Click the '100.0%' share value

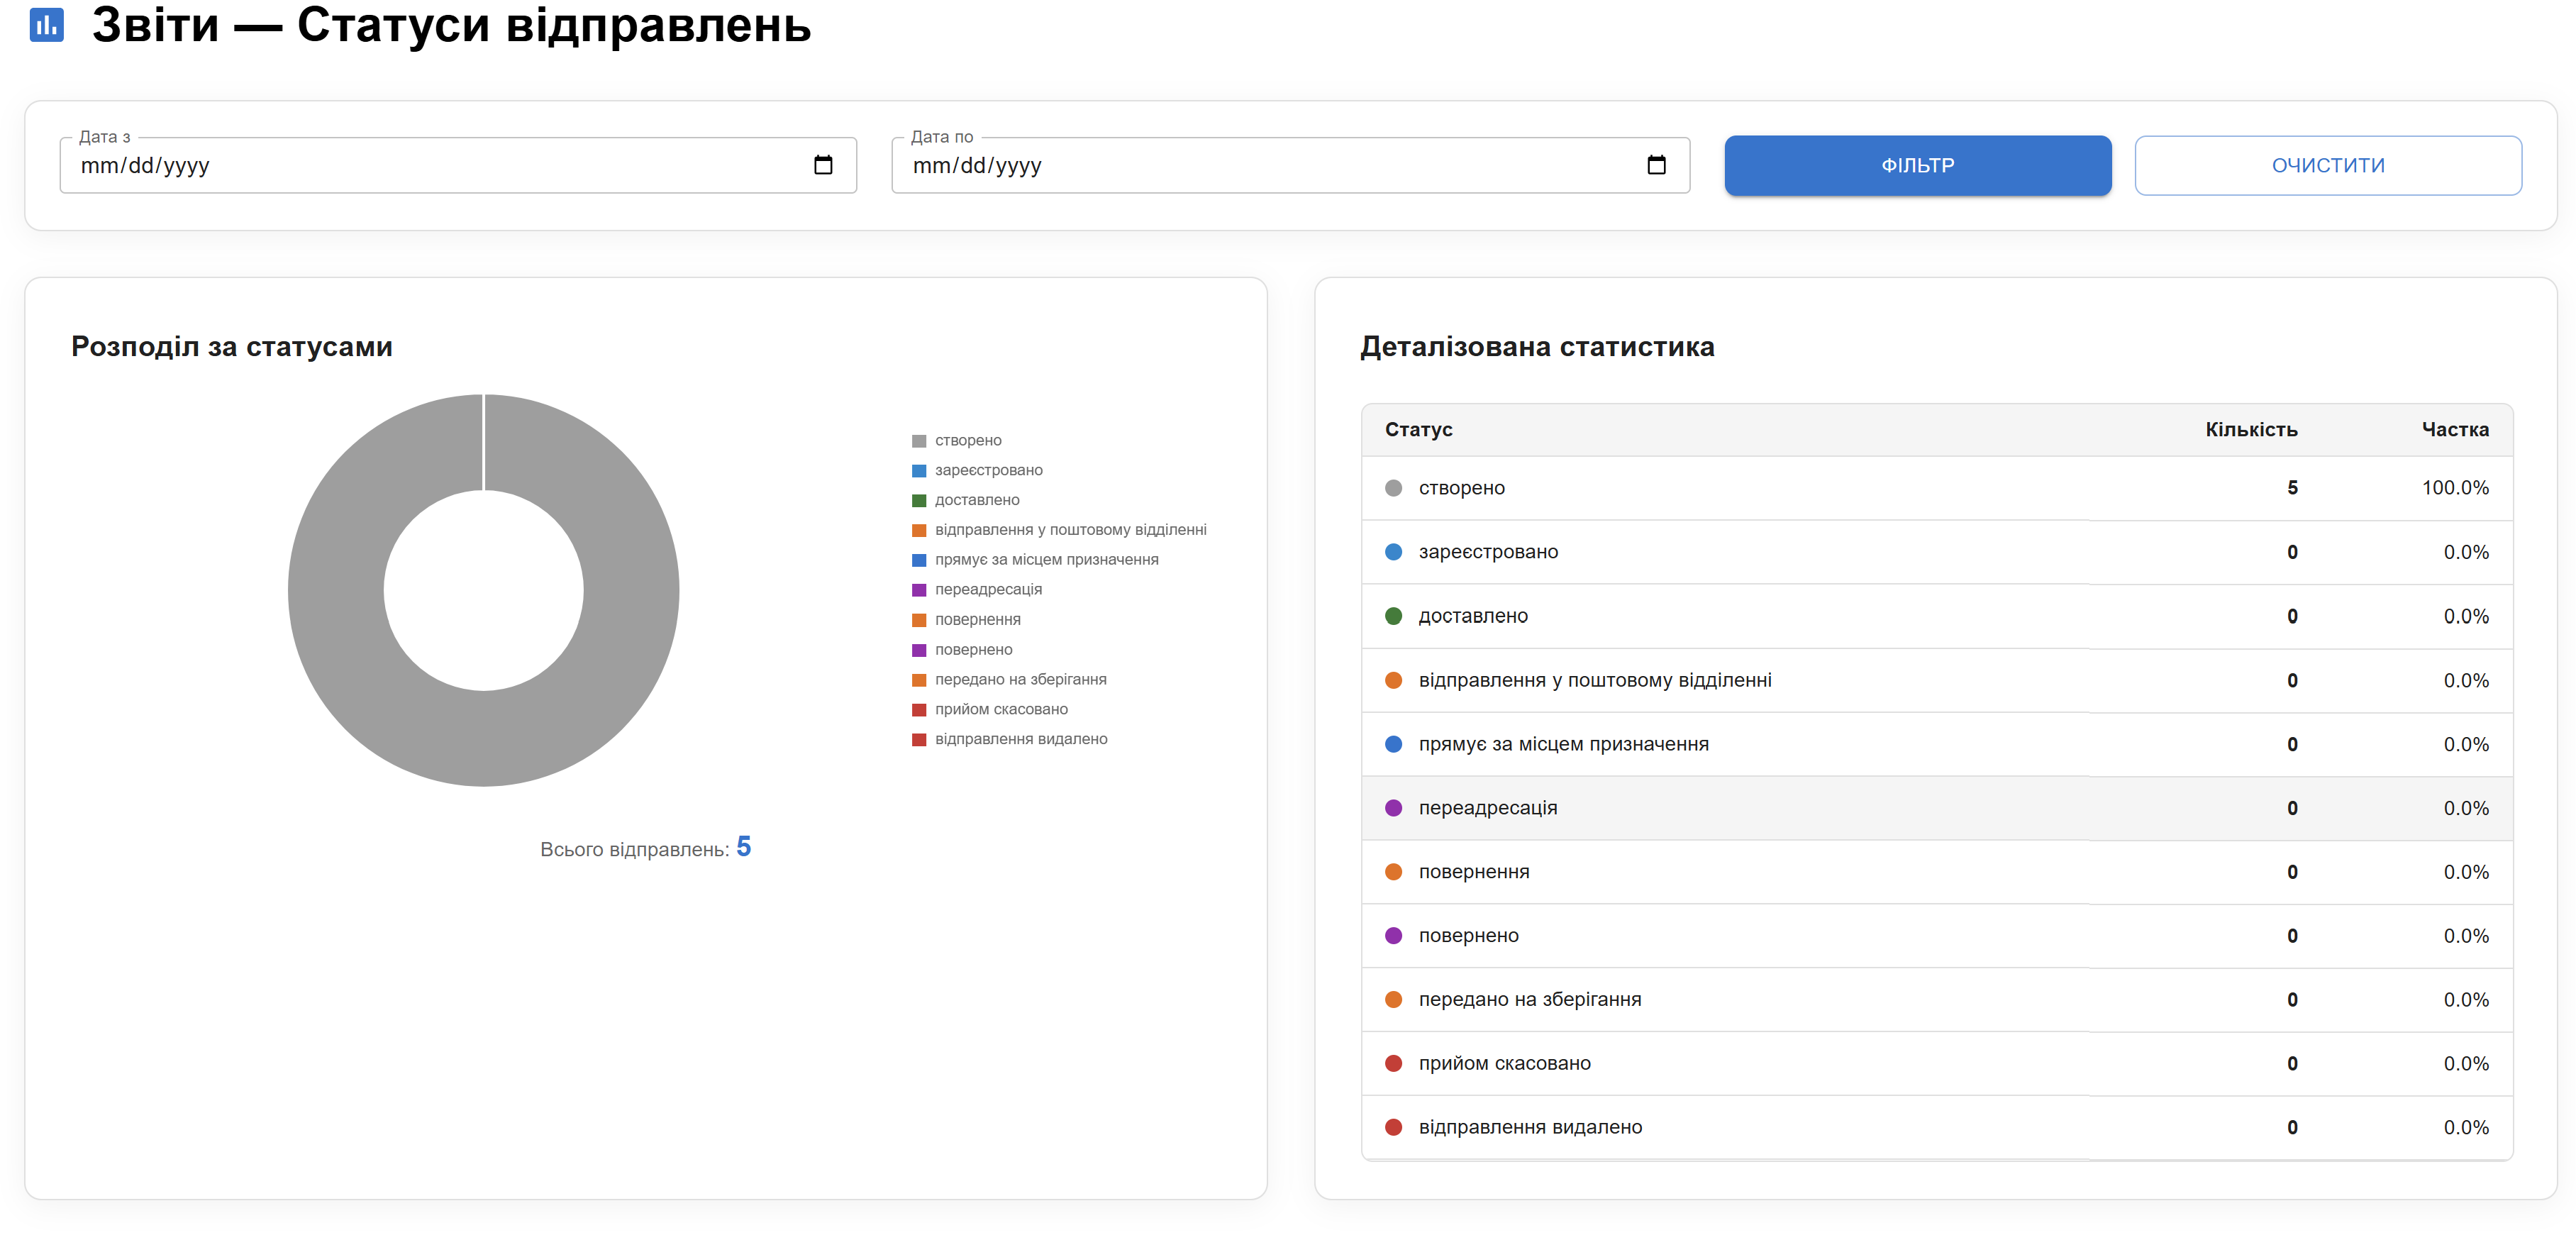[x=2455, y=488]
